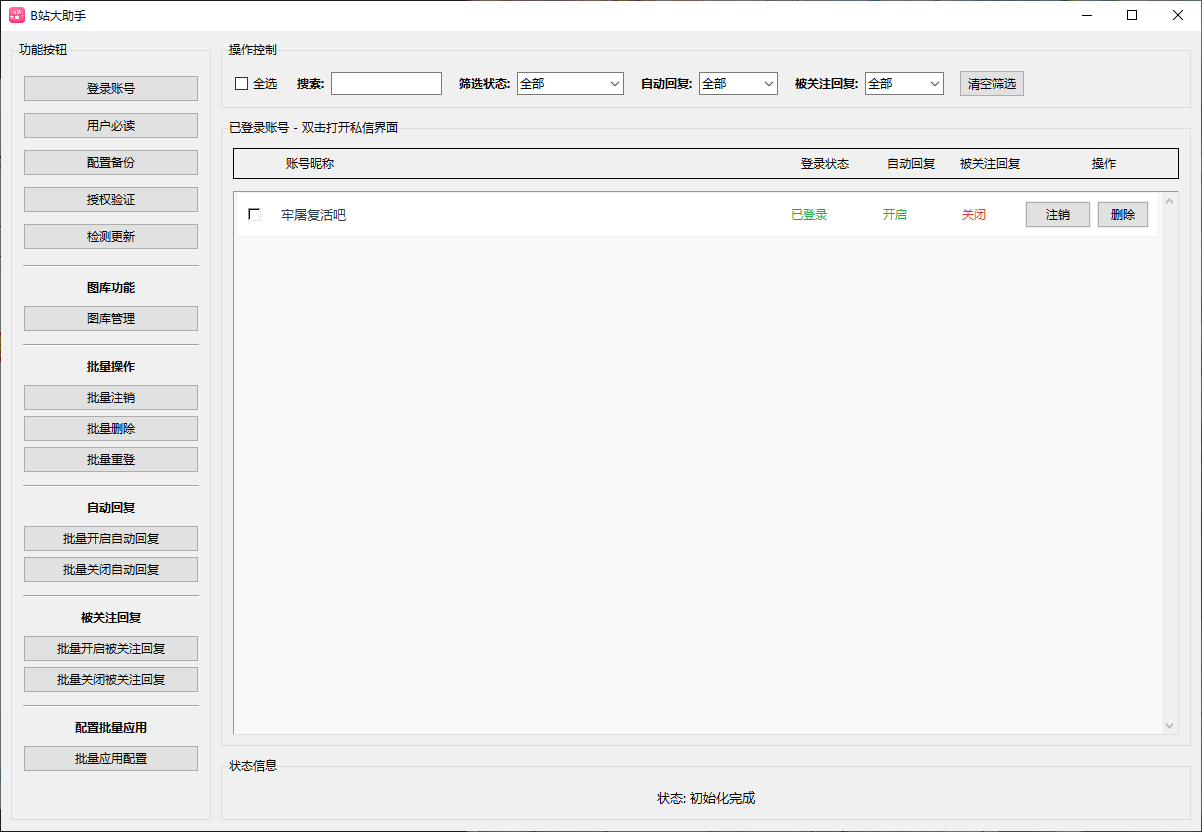Expand the 自动回复 filter dropdown
This screenshot has width=1202, height=832.
click(738, 84)
